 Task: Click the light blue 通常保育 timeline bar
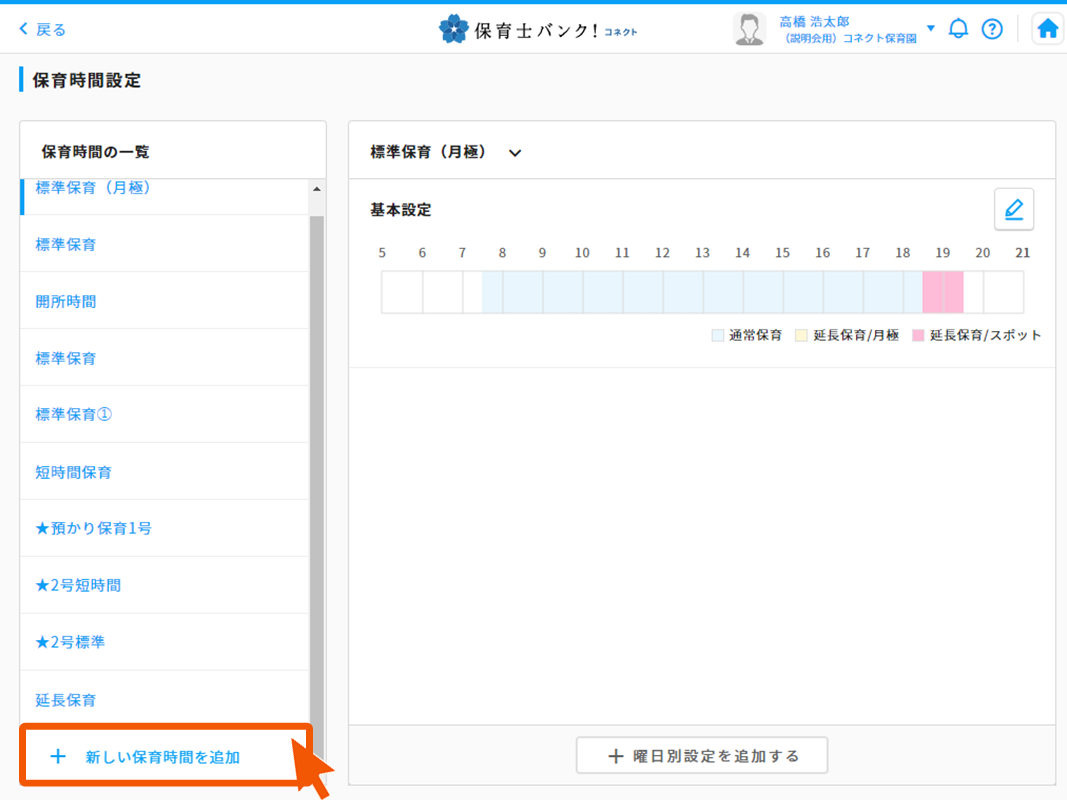[x=700, y=292]
